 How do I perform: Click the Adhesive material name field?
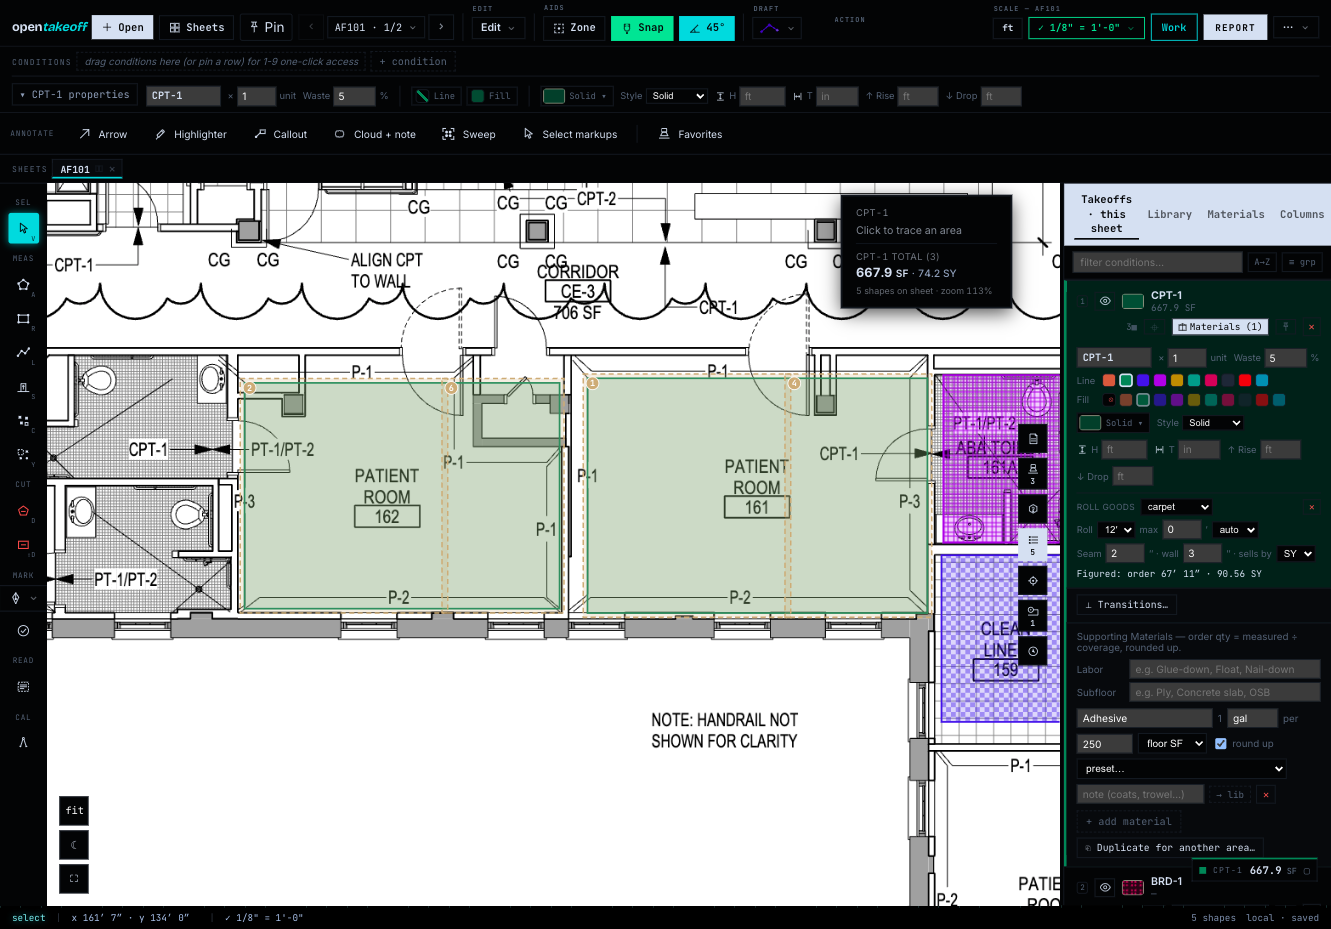click(1144, 718)
